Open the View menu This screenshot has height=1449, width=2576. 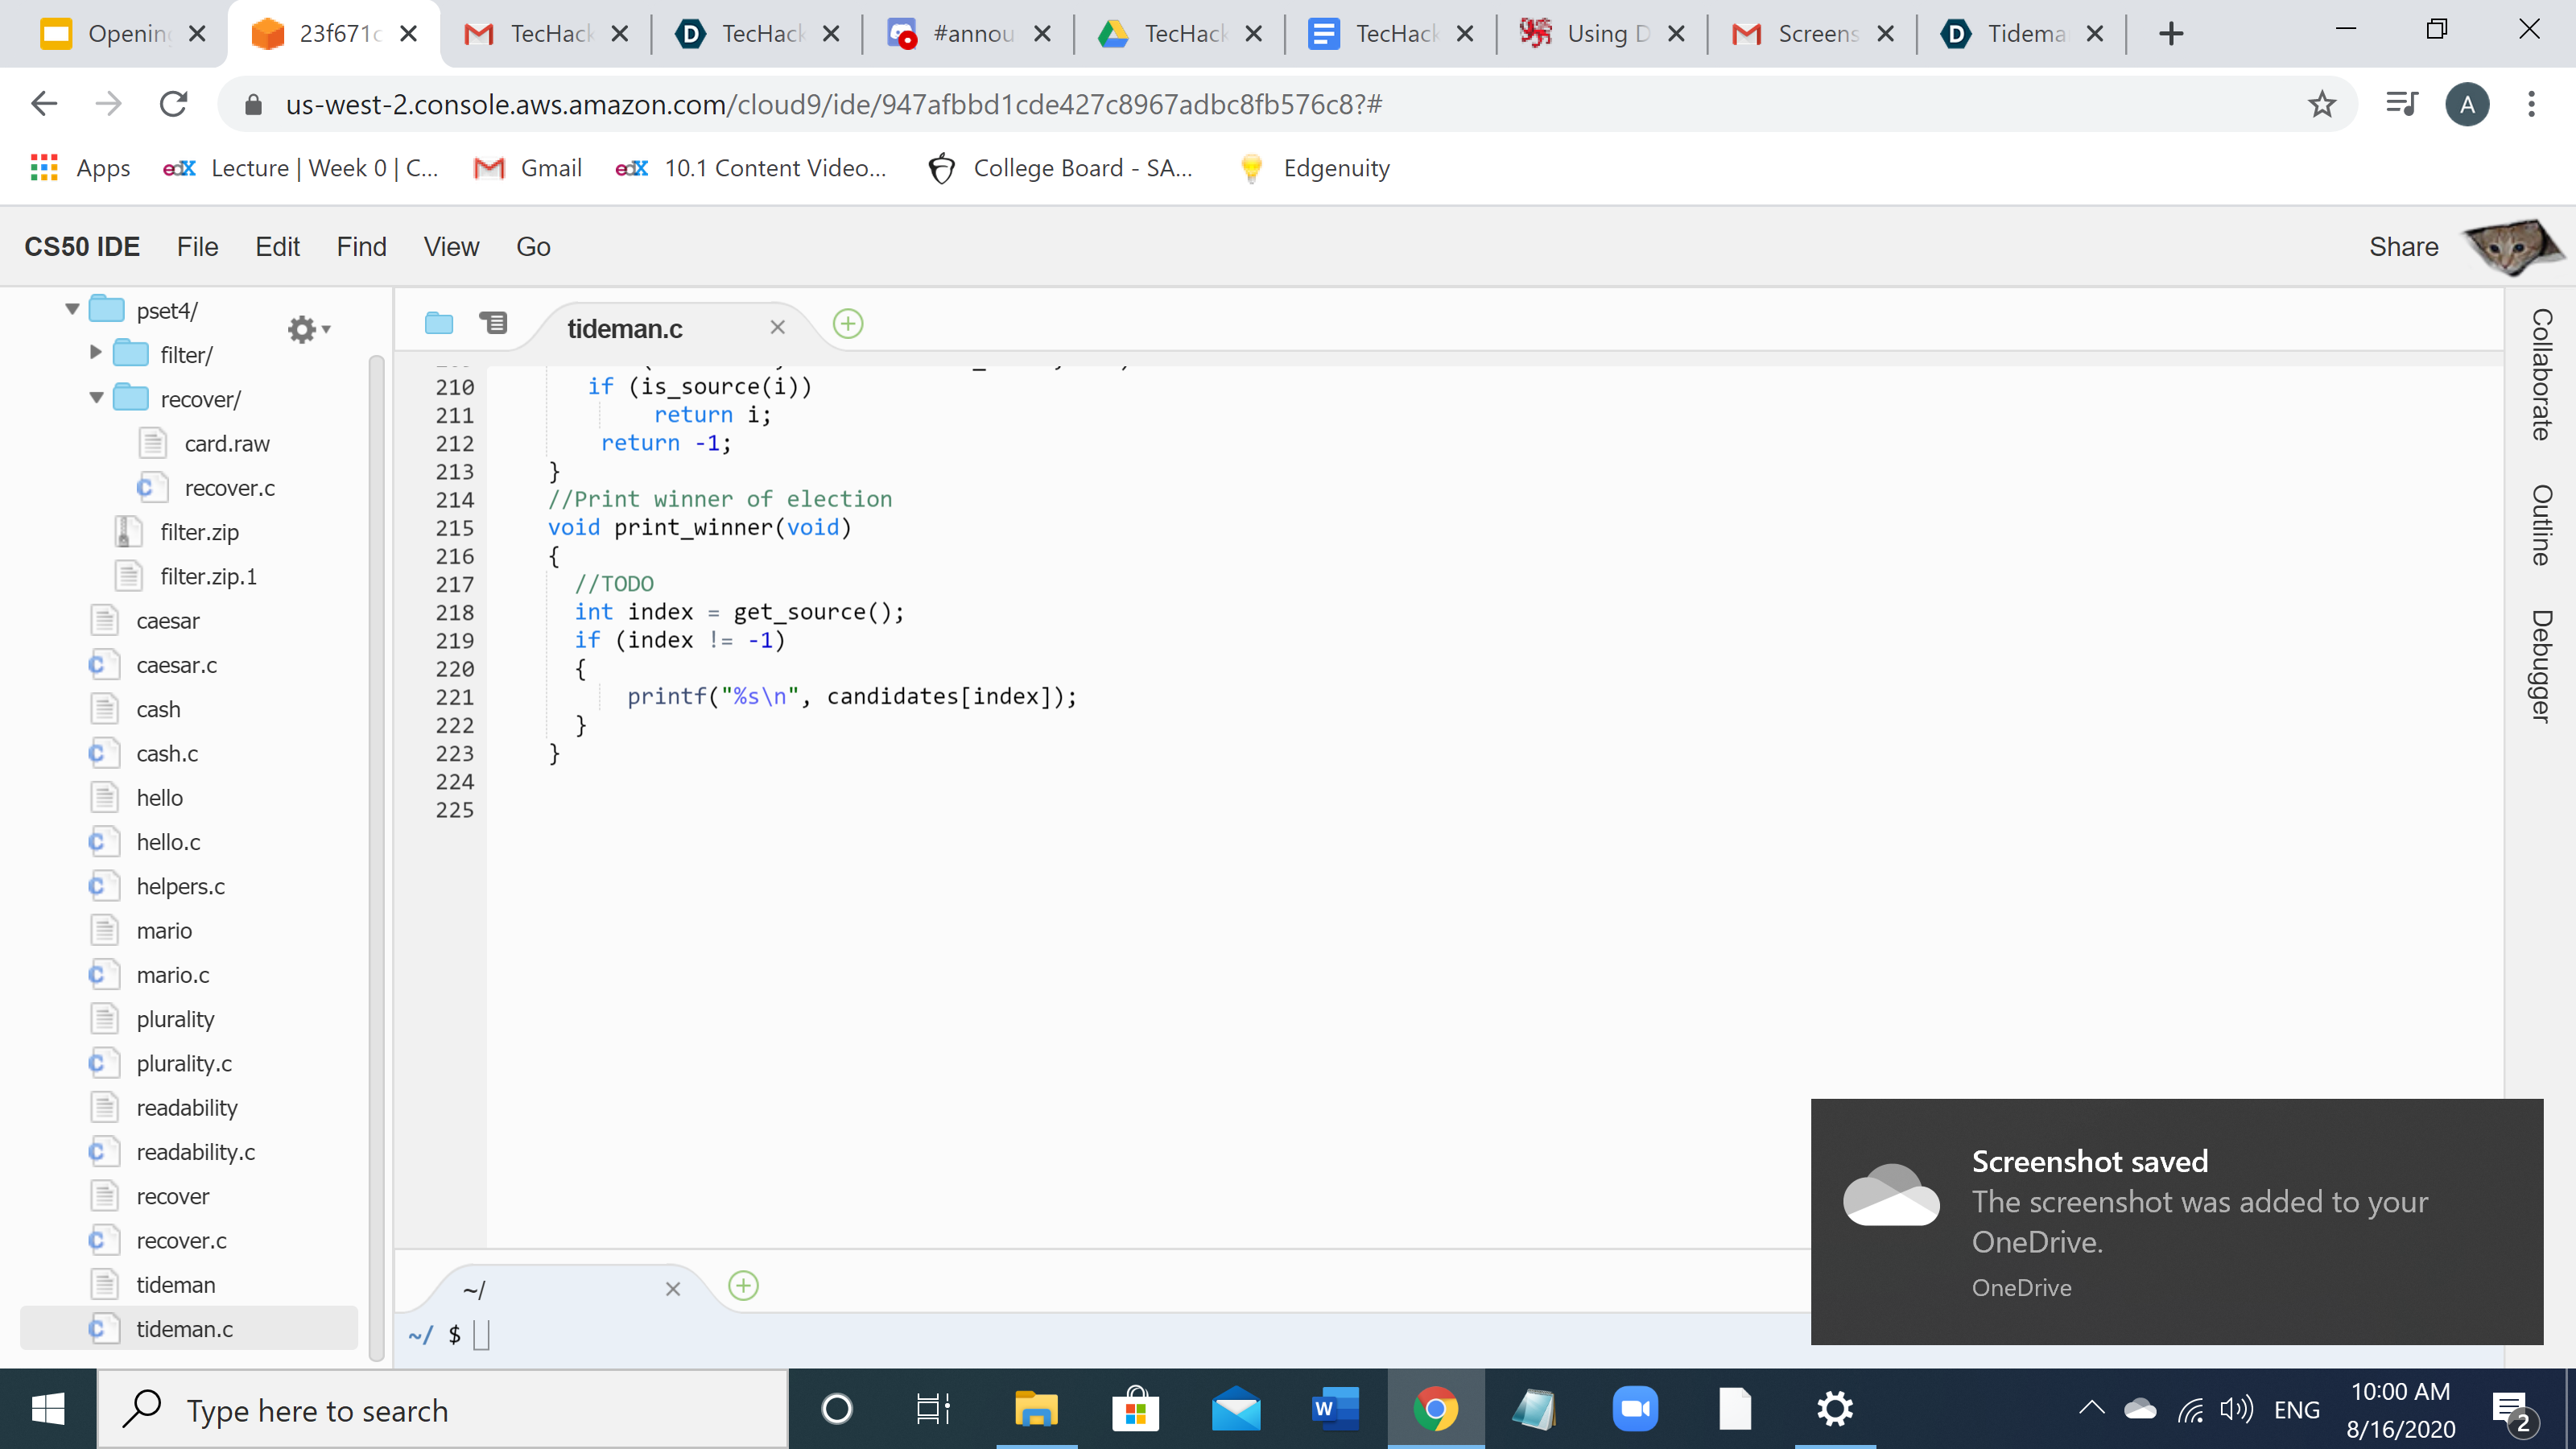coord(451,247)
